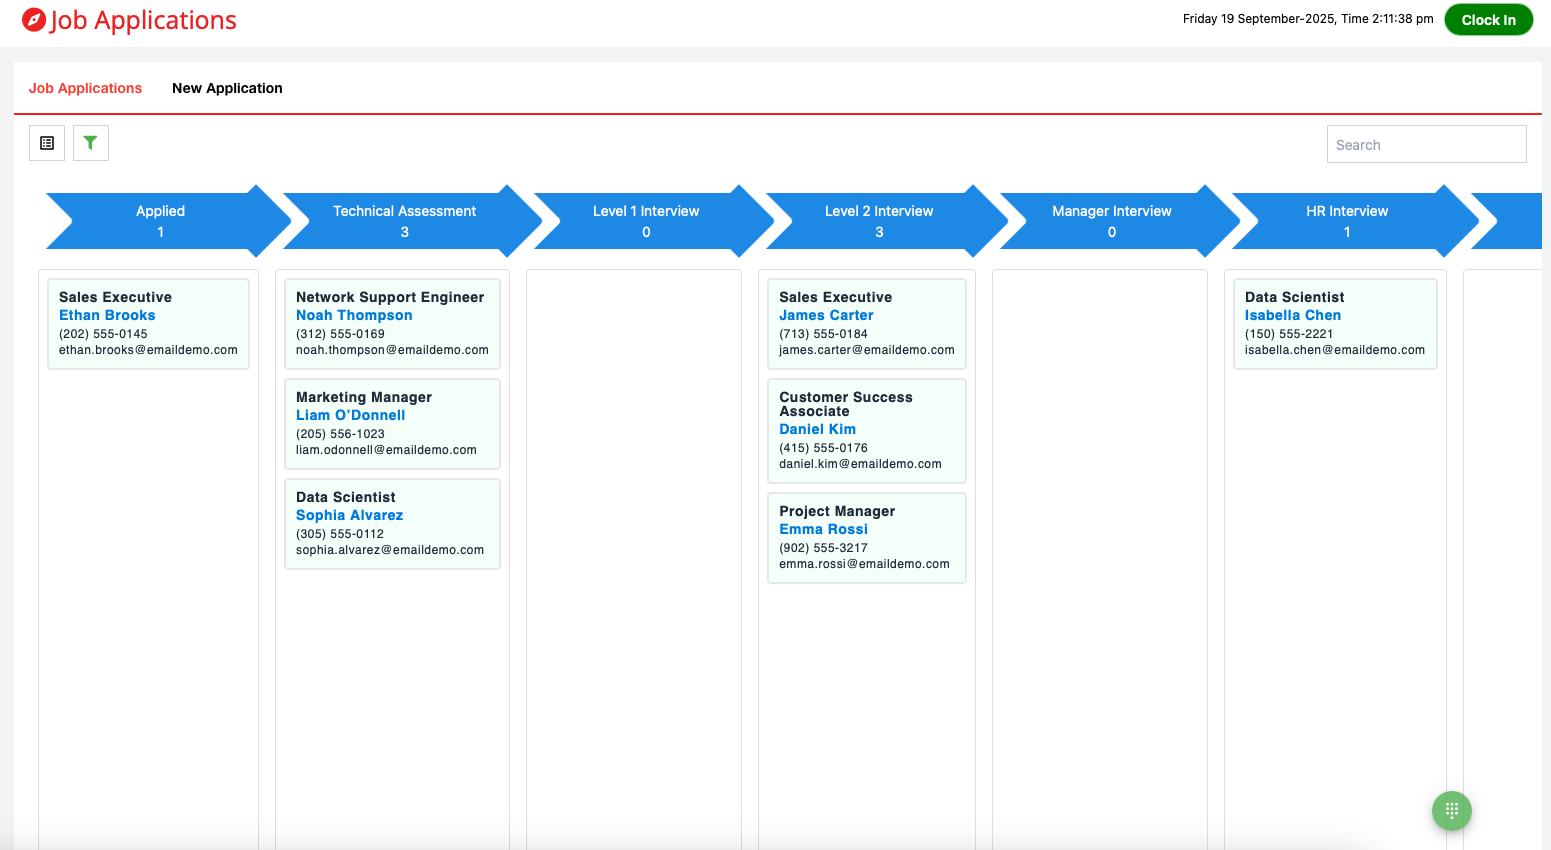1551x850 pixels.
Task: Select the Technical Assessment stage arrow
Action: coord(405,221)
